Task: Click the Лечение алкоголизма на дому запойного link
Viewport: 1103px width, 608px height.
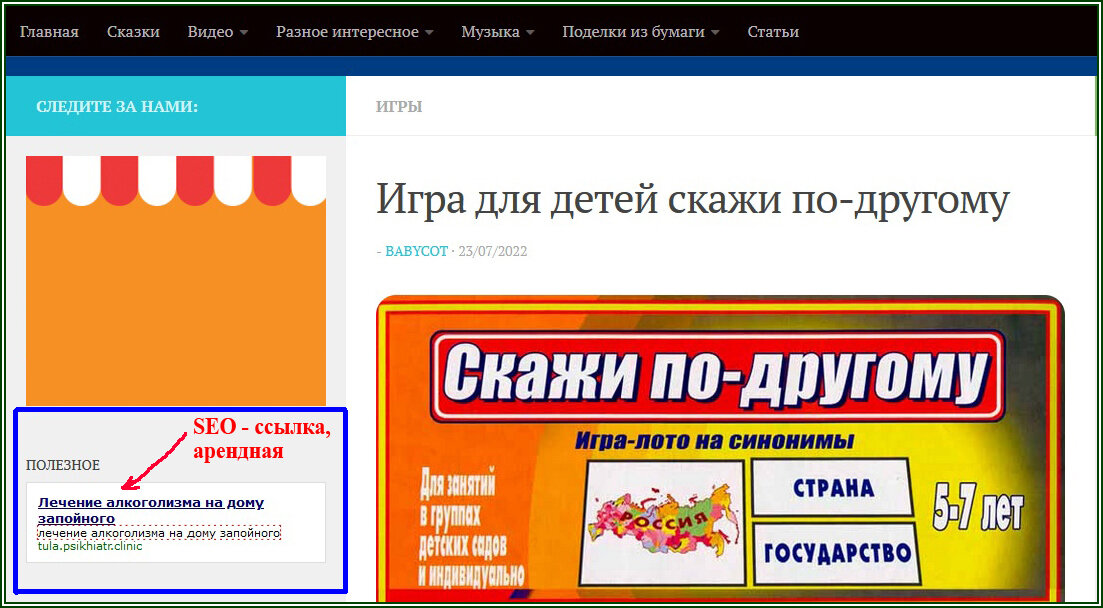Action: point(151,510)
